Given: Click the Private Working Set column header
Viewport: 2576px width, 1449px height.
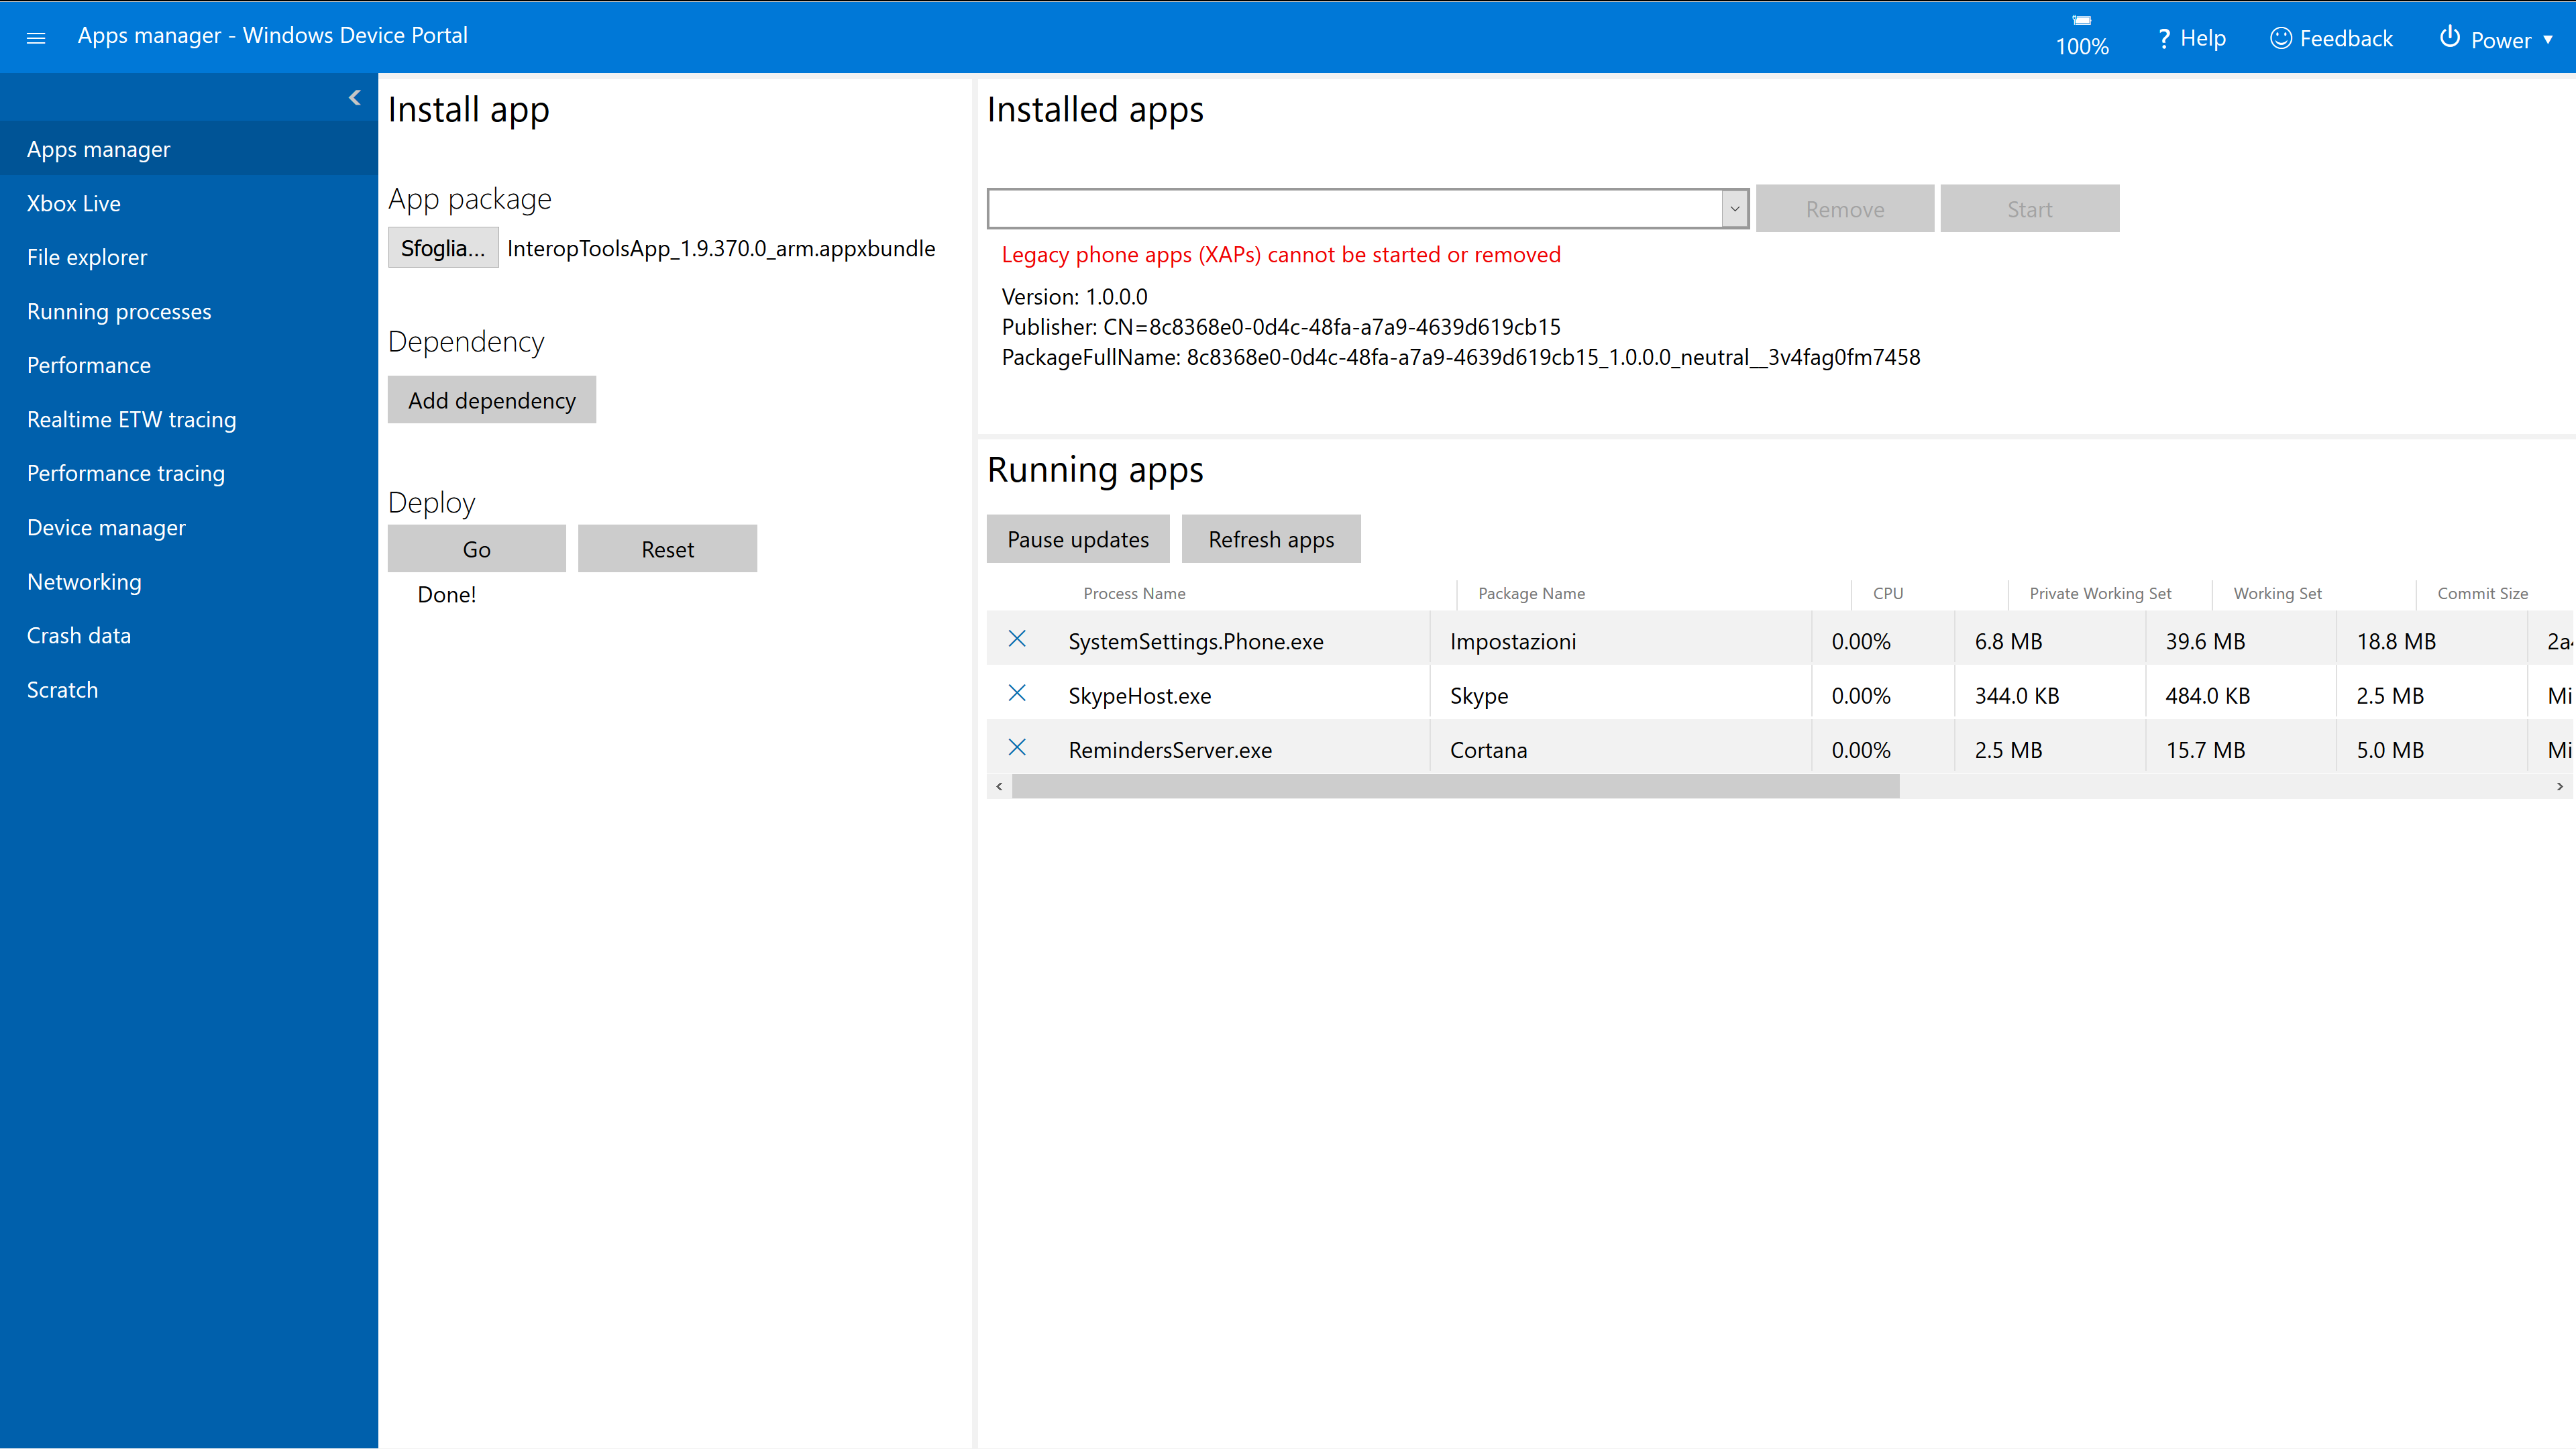Looking at the screenshot, I should coord(2100,593).
